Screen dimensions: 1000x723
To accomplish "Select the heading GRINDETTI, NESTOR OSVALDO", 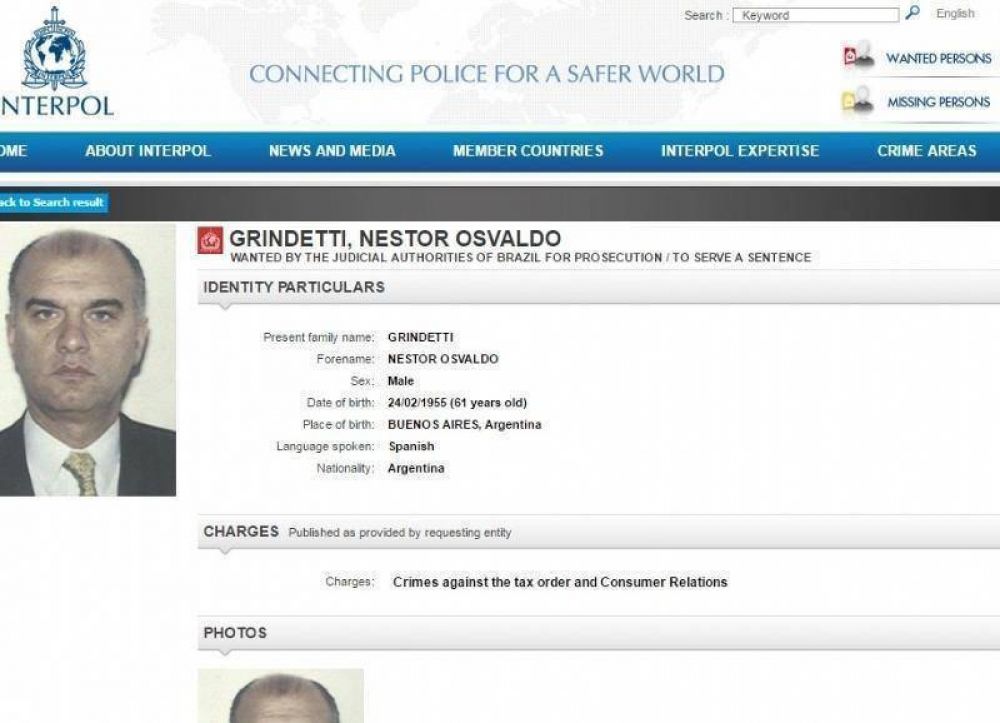I will coord(395,238).
